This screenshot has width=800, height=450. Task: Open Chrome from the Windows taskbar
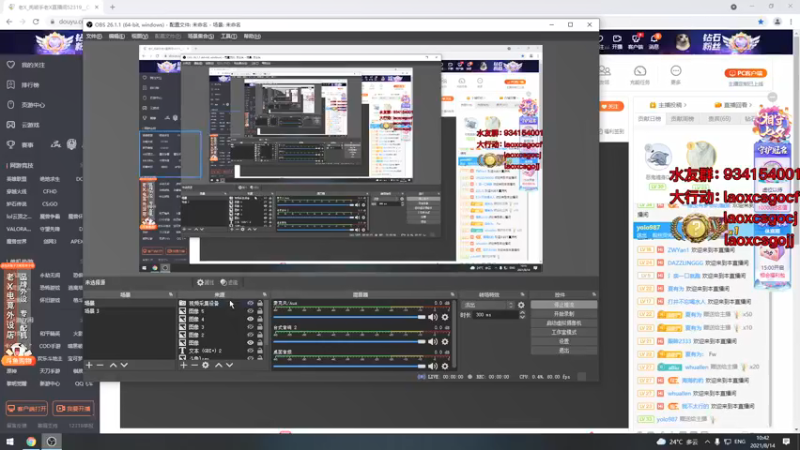tap(31, 441)
